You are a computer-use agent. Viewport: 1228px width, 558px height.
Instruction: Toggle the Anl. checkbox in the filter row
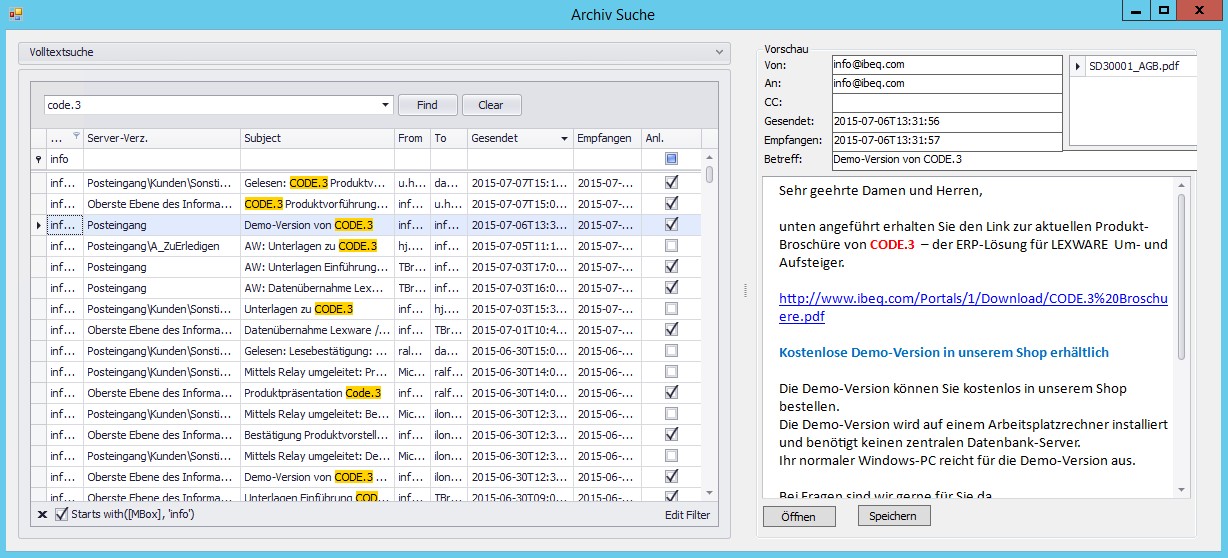click(671, 159)
